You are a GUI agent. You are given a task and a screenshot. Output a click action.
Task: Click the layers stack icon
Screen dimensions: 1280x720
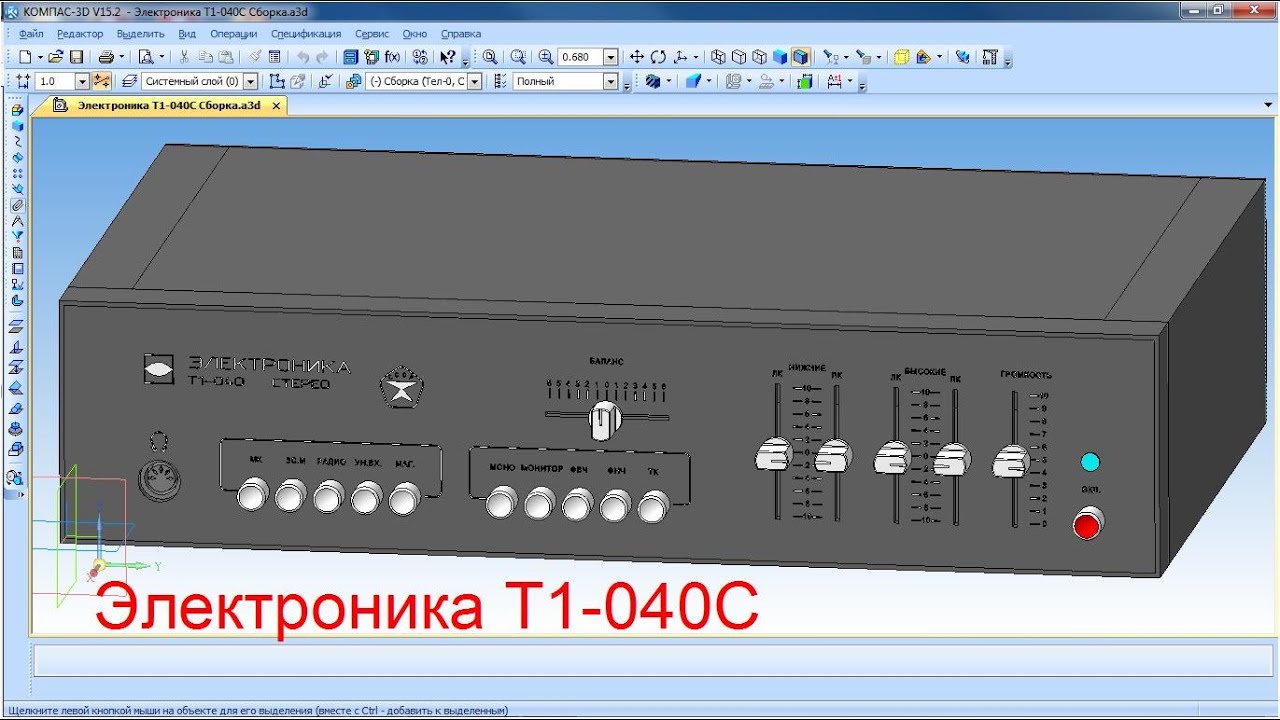tap(129, 82)
